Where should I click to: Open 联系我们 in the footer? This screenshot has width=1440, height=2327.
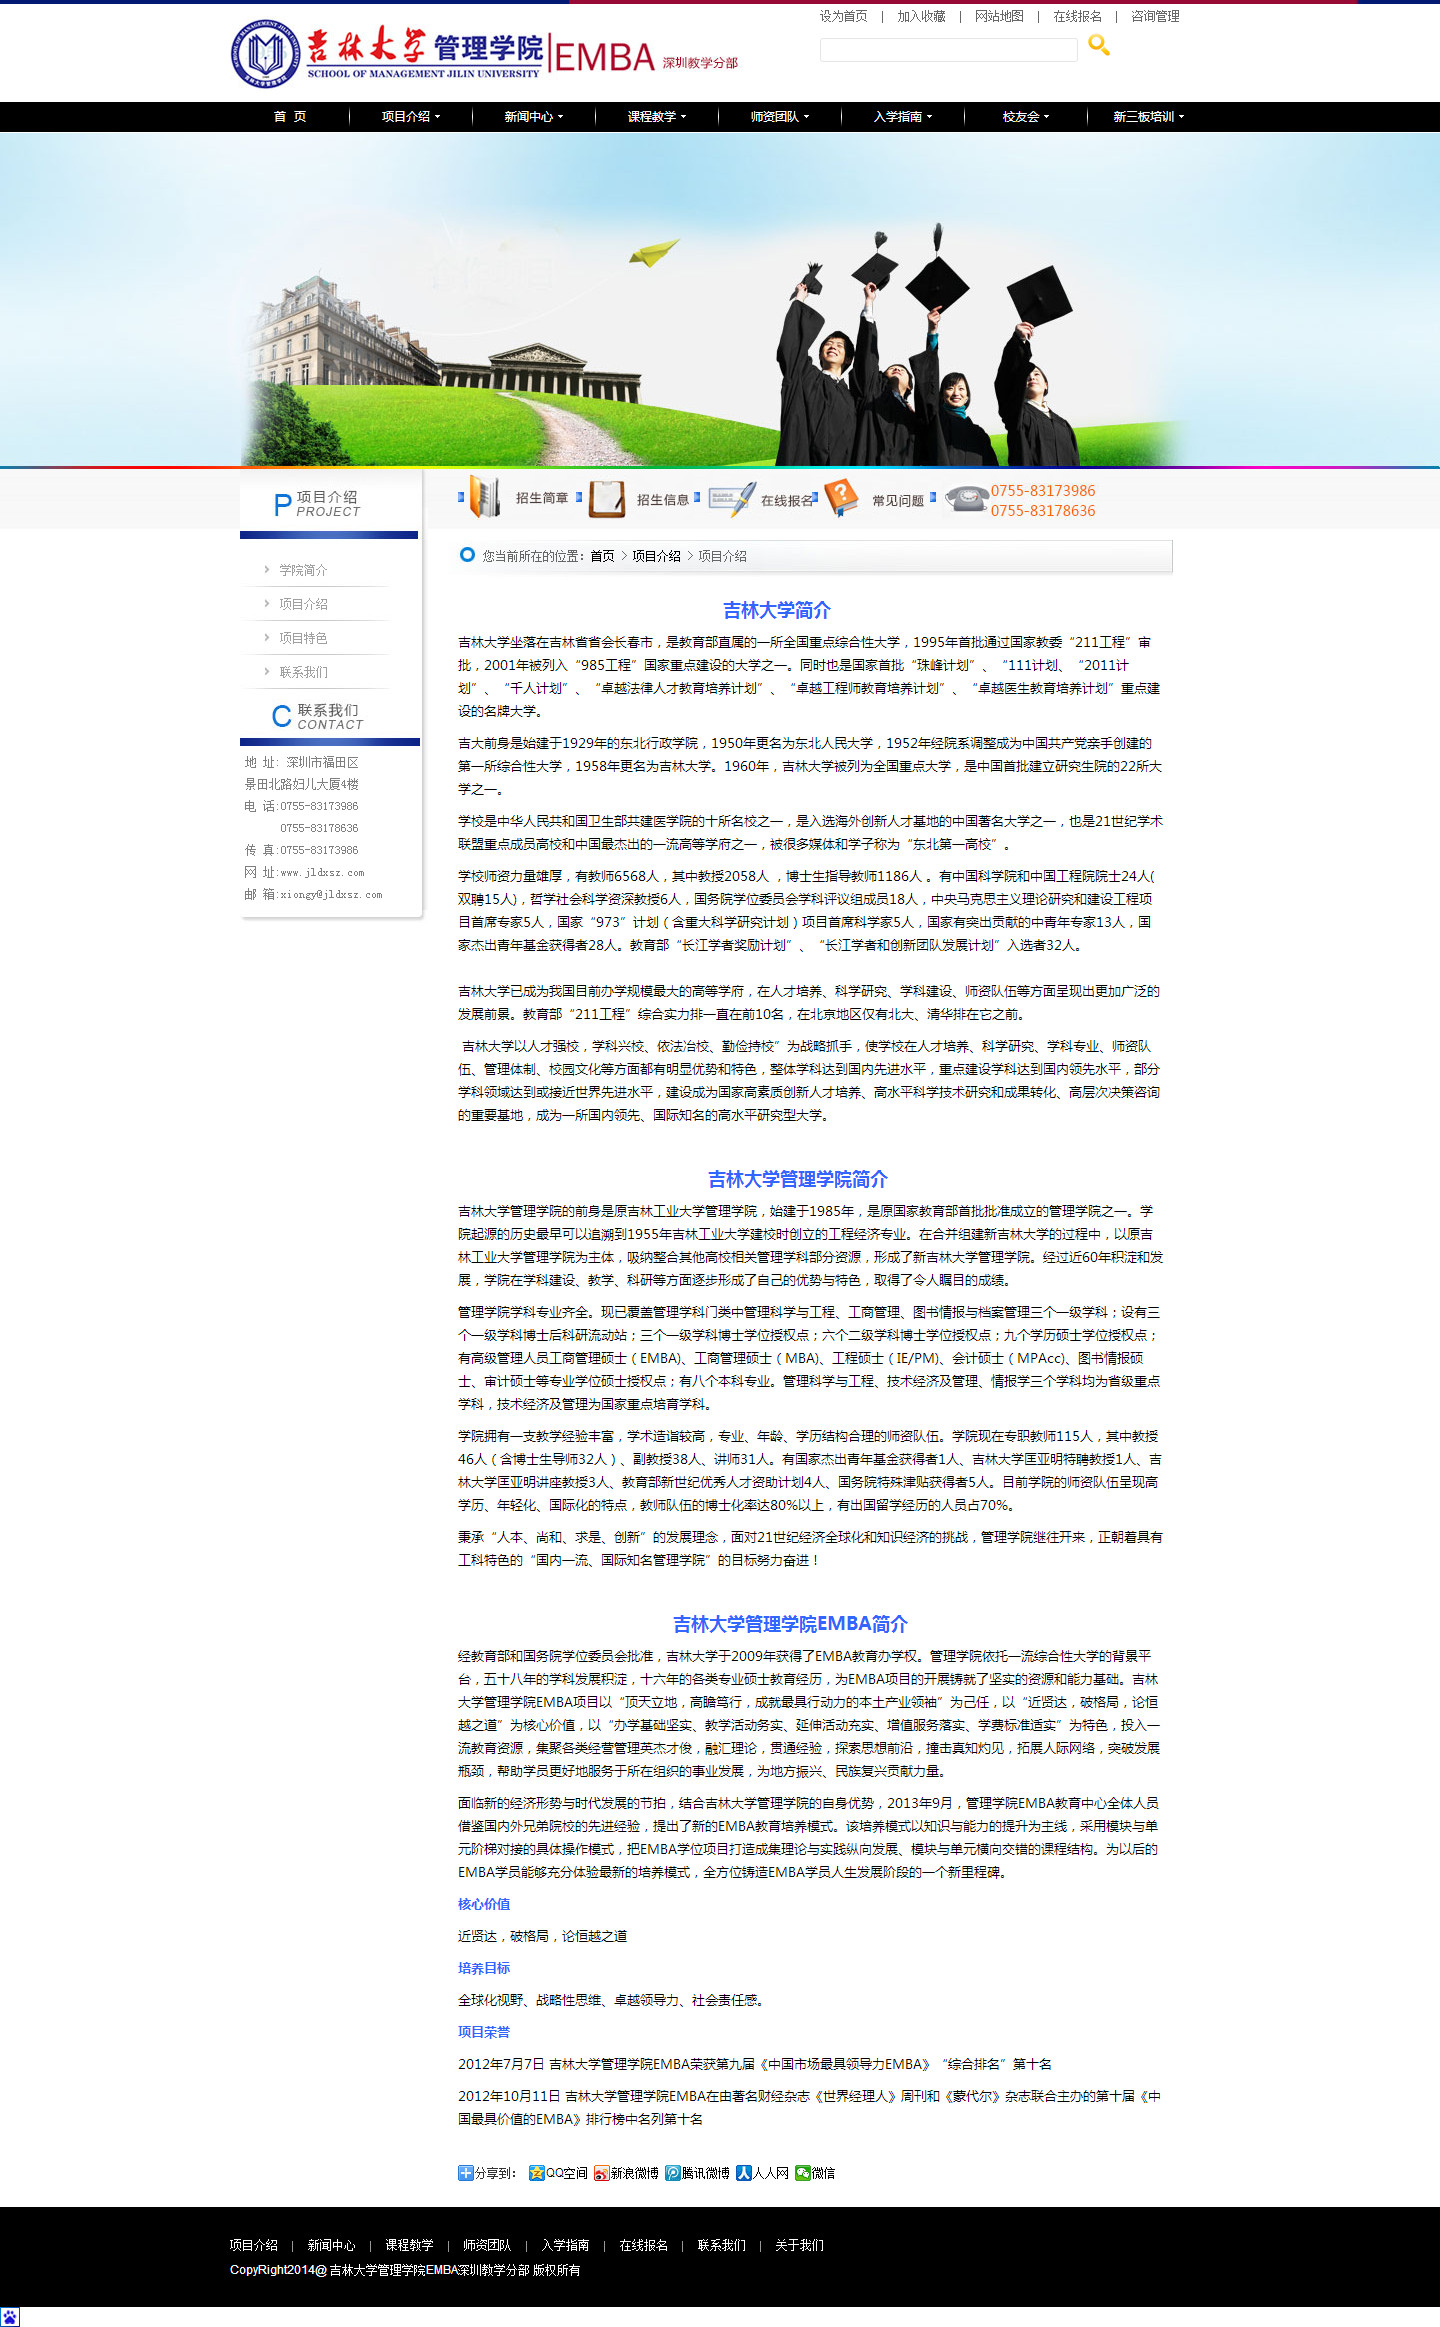point(721,2245)
